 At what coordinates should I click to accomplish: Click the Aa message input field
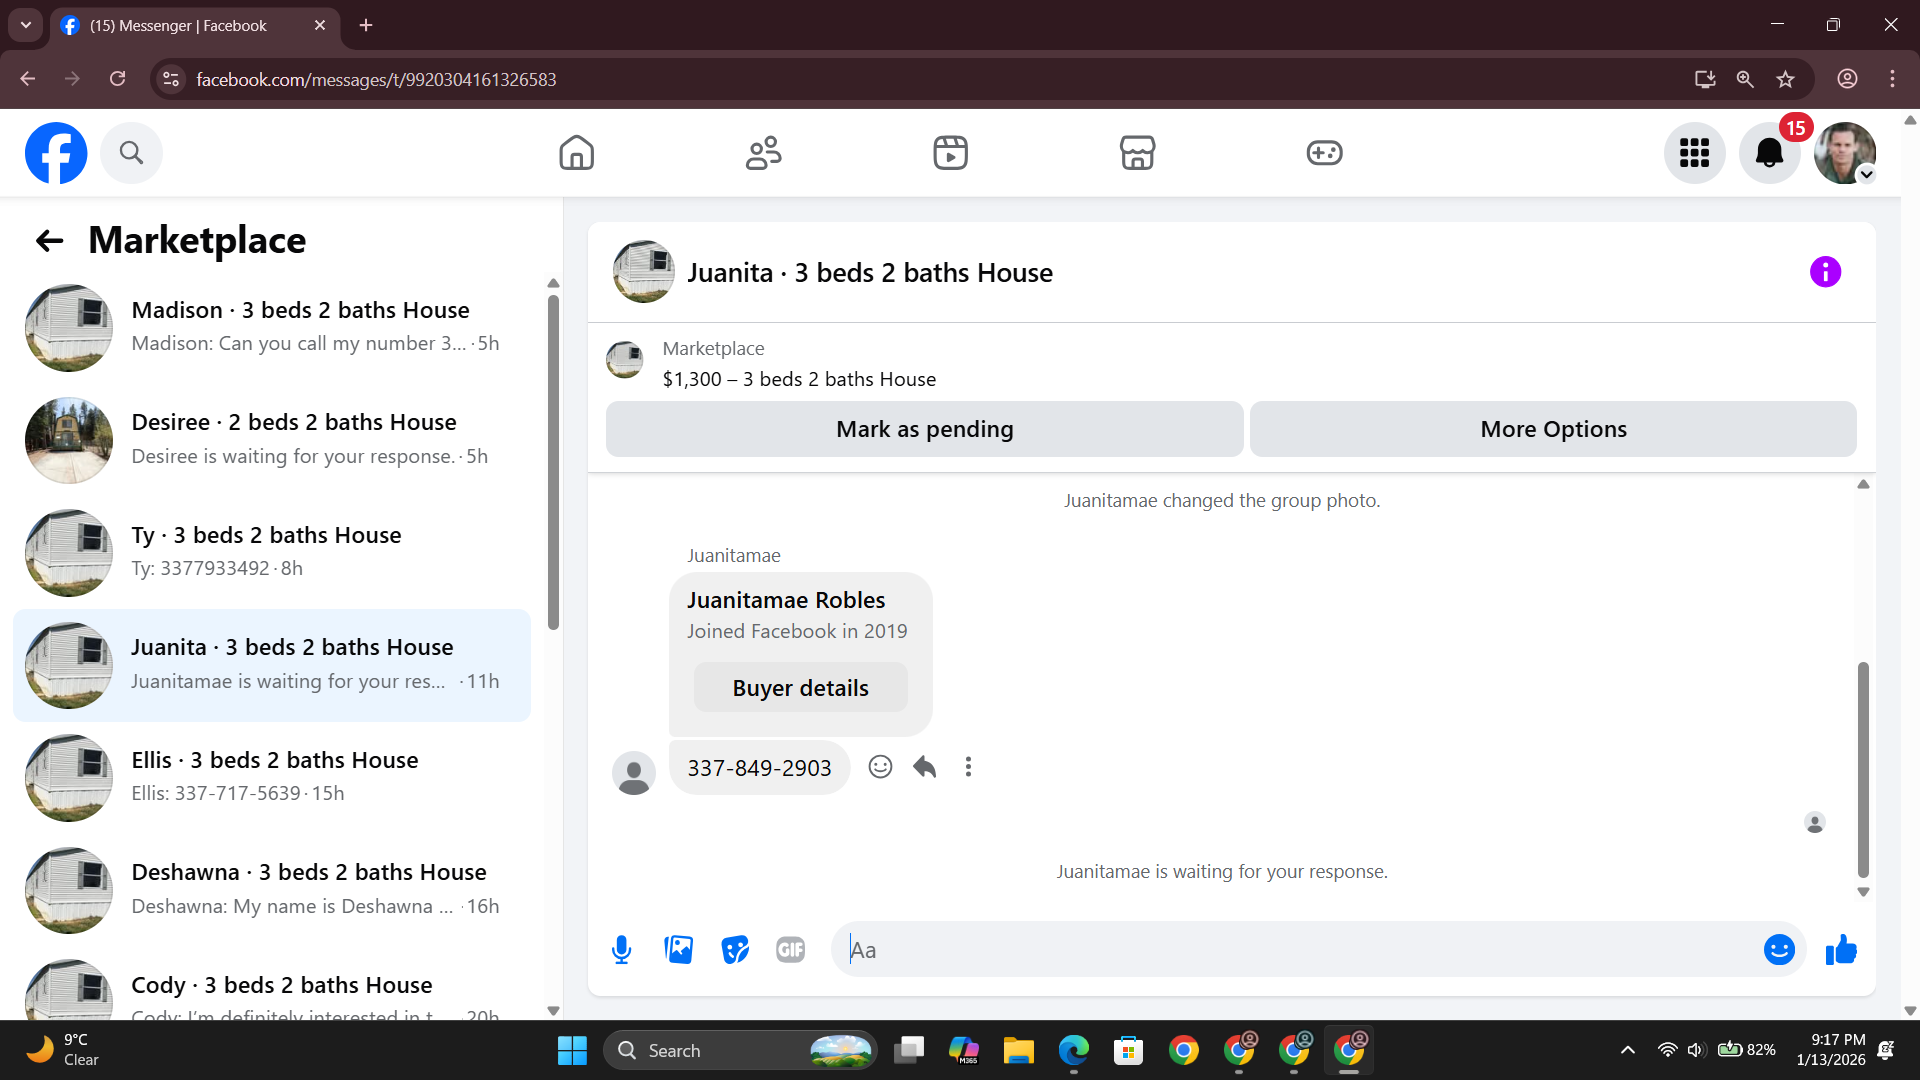(1290, 949)
